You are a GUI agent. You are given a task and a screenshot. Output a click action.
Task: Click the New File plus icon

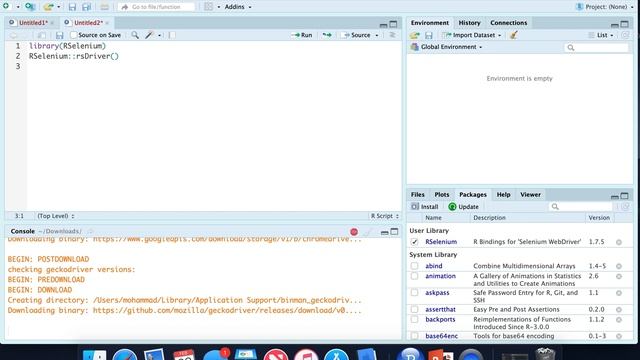point(6,6)
